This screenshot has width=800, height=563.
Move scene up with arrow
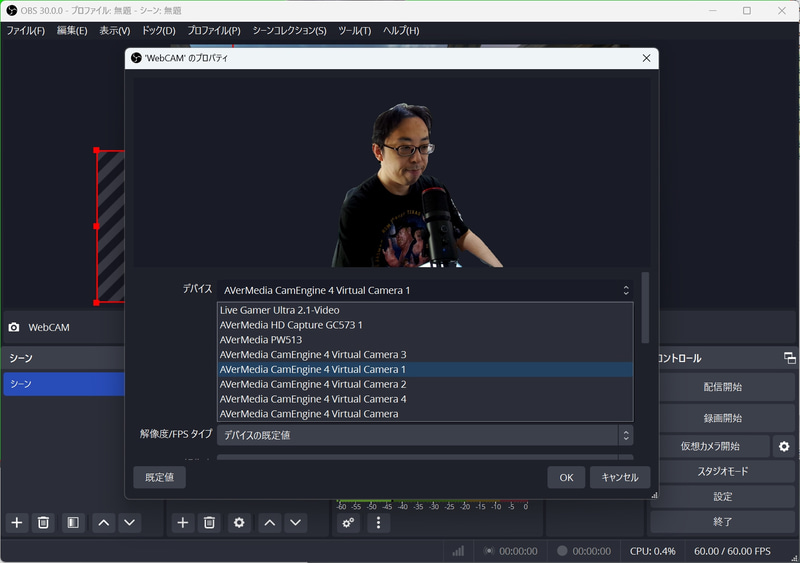[x=104, y=523]
